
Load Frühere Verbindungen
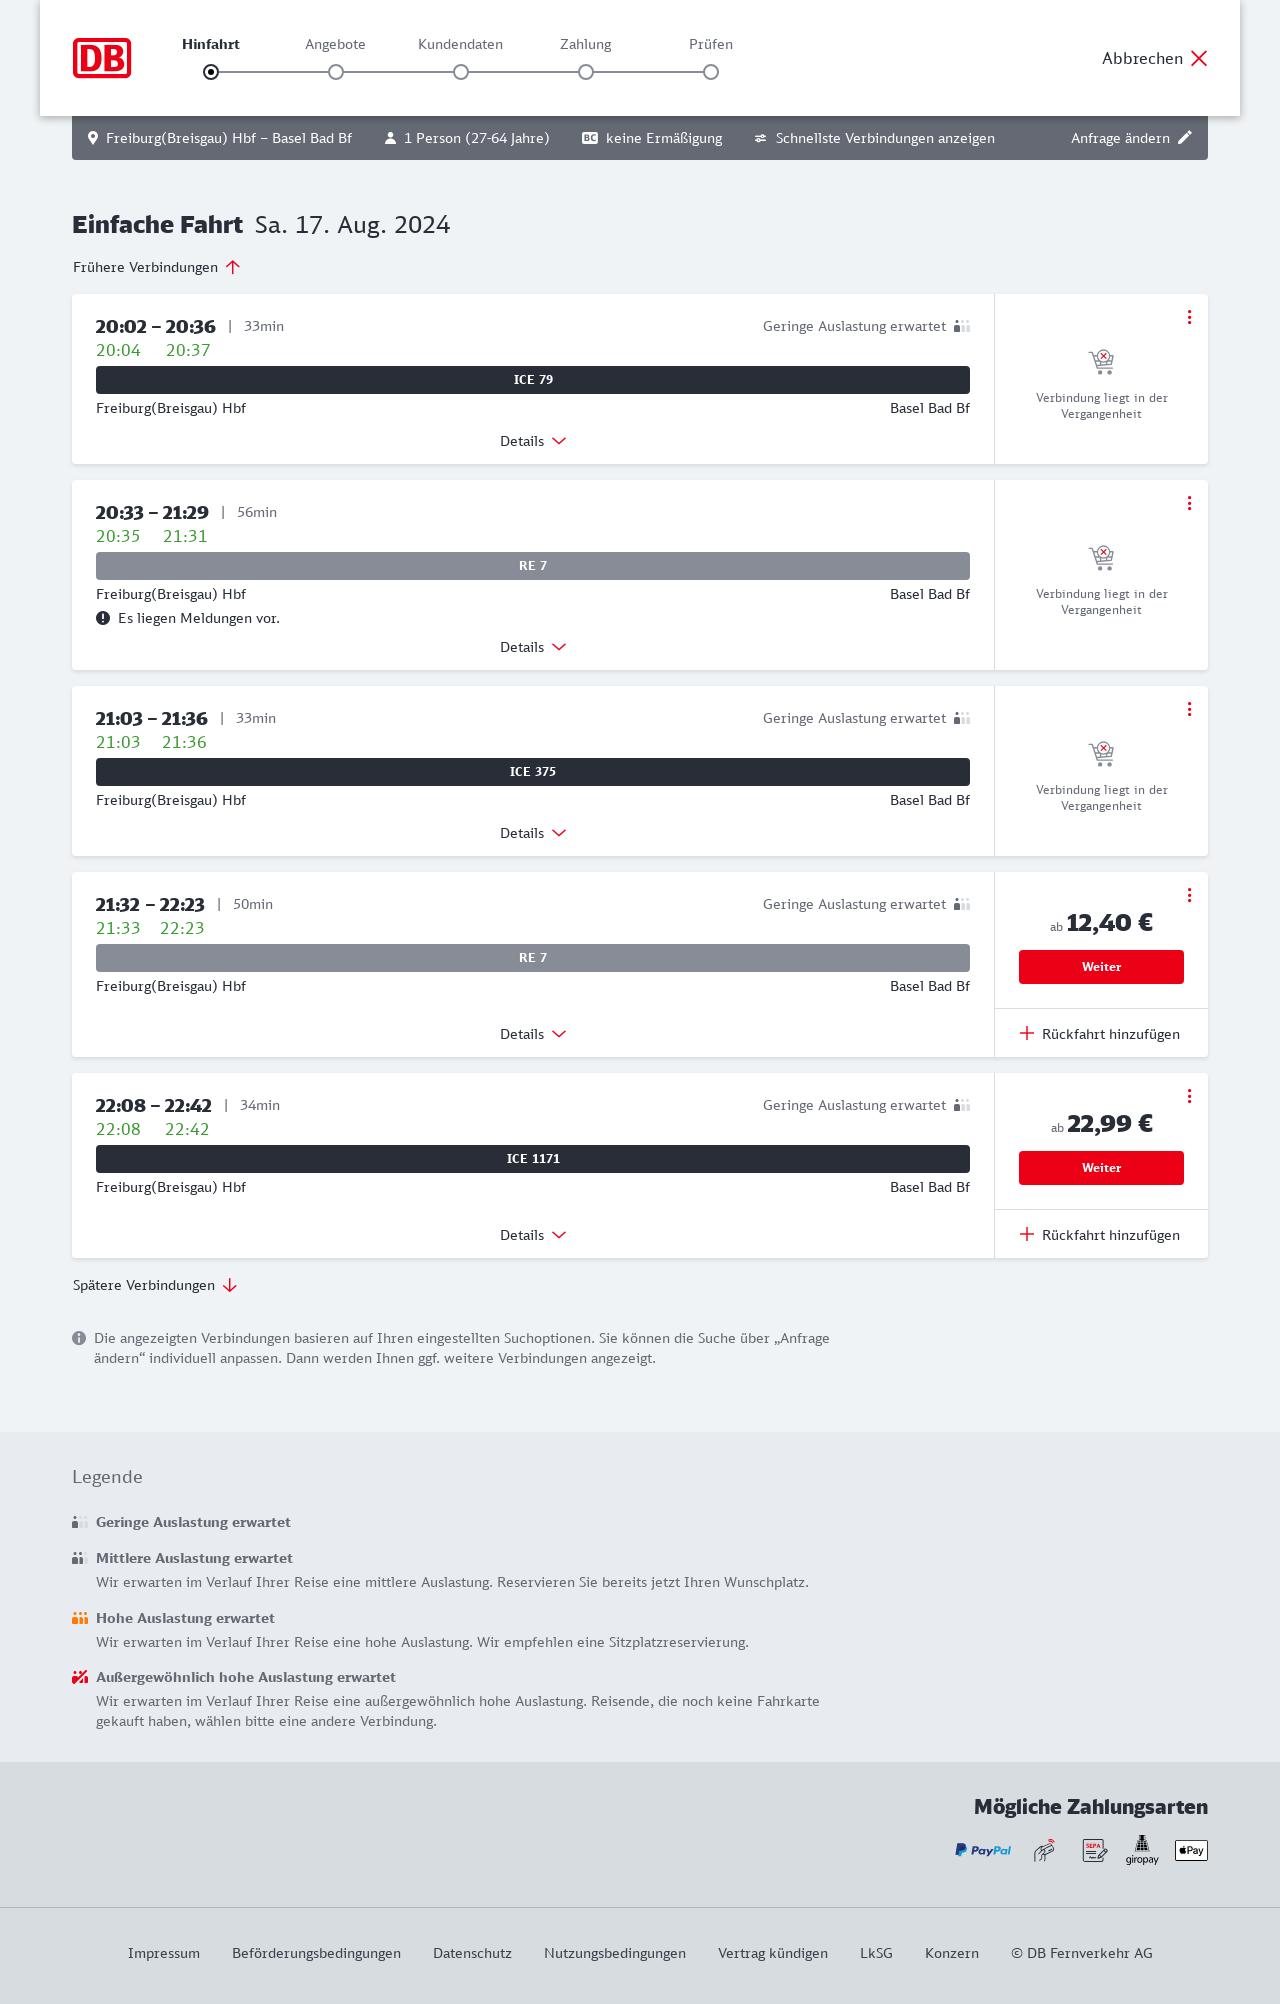pos(157,267)
